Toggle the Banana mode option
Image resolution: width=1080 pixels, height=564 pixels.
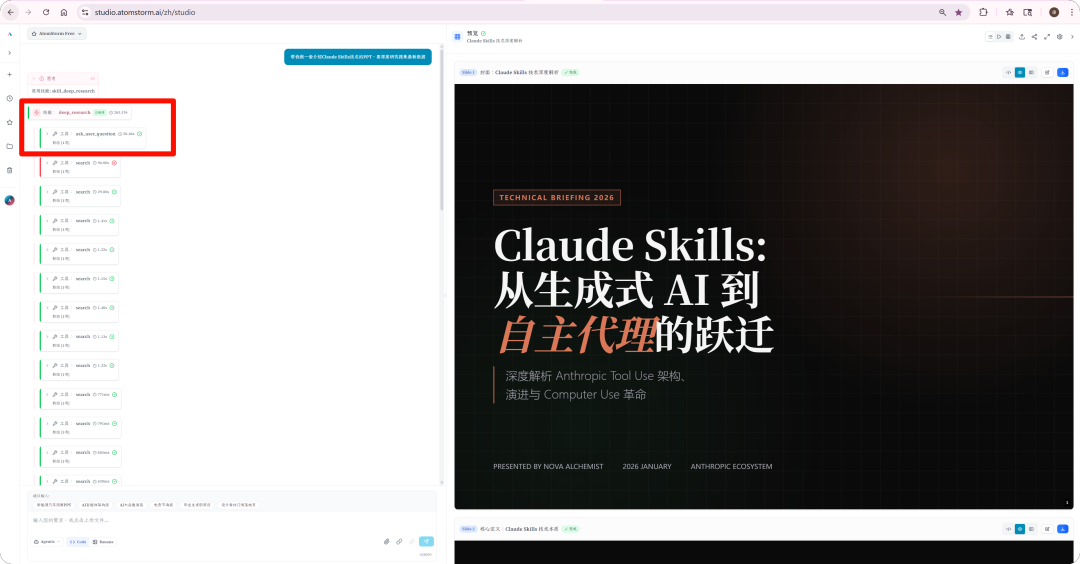(103, 542)
